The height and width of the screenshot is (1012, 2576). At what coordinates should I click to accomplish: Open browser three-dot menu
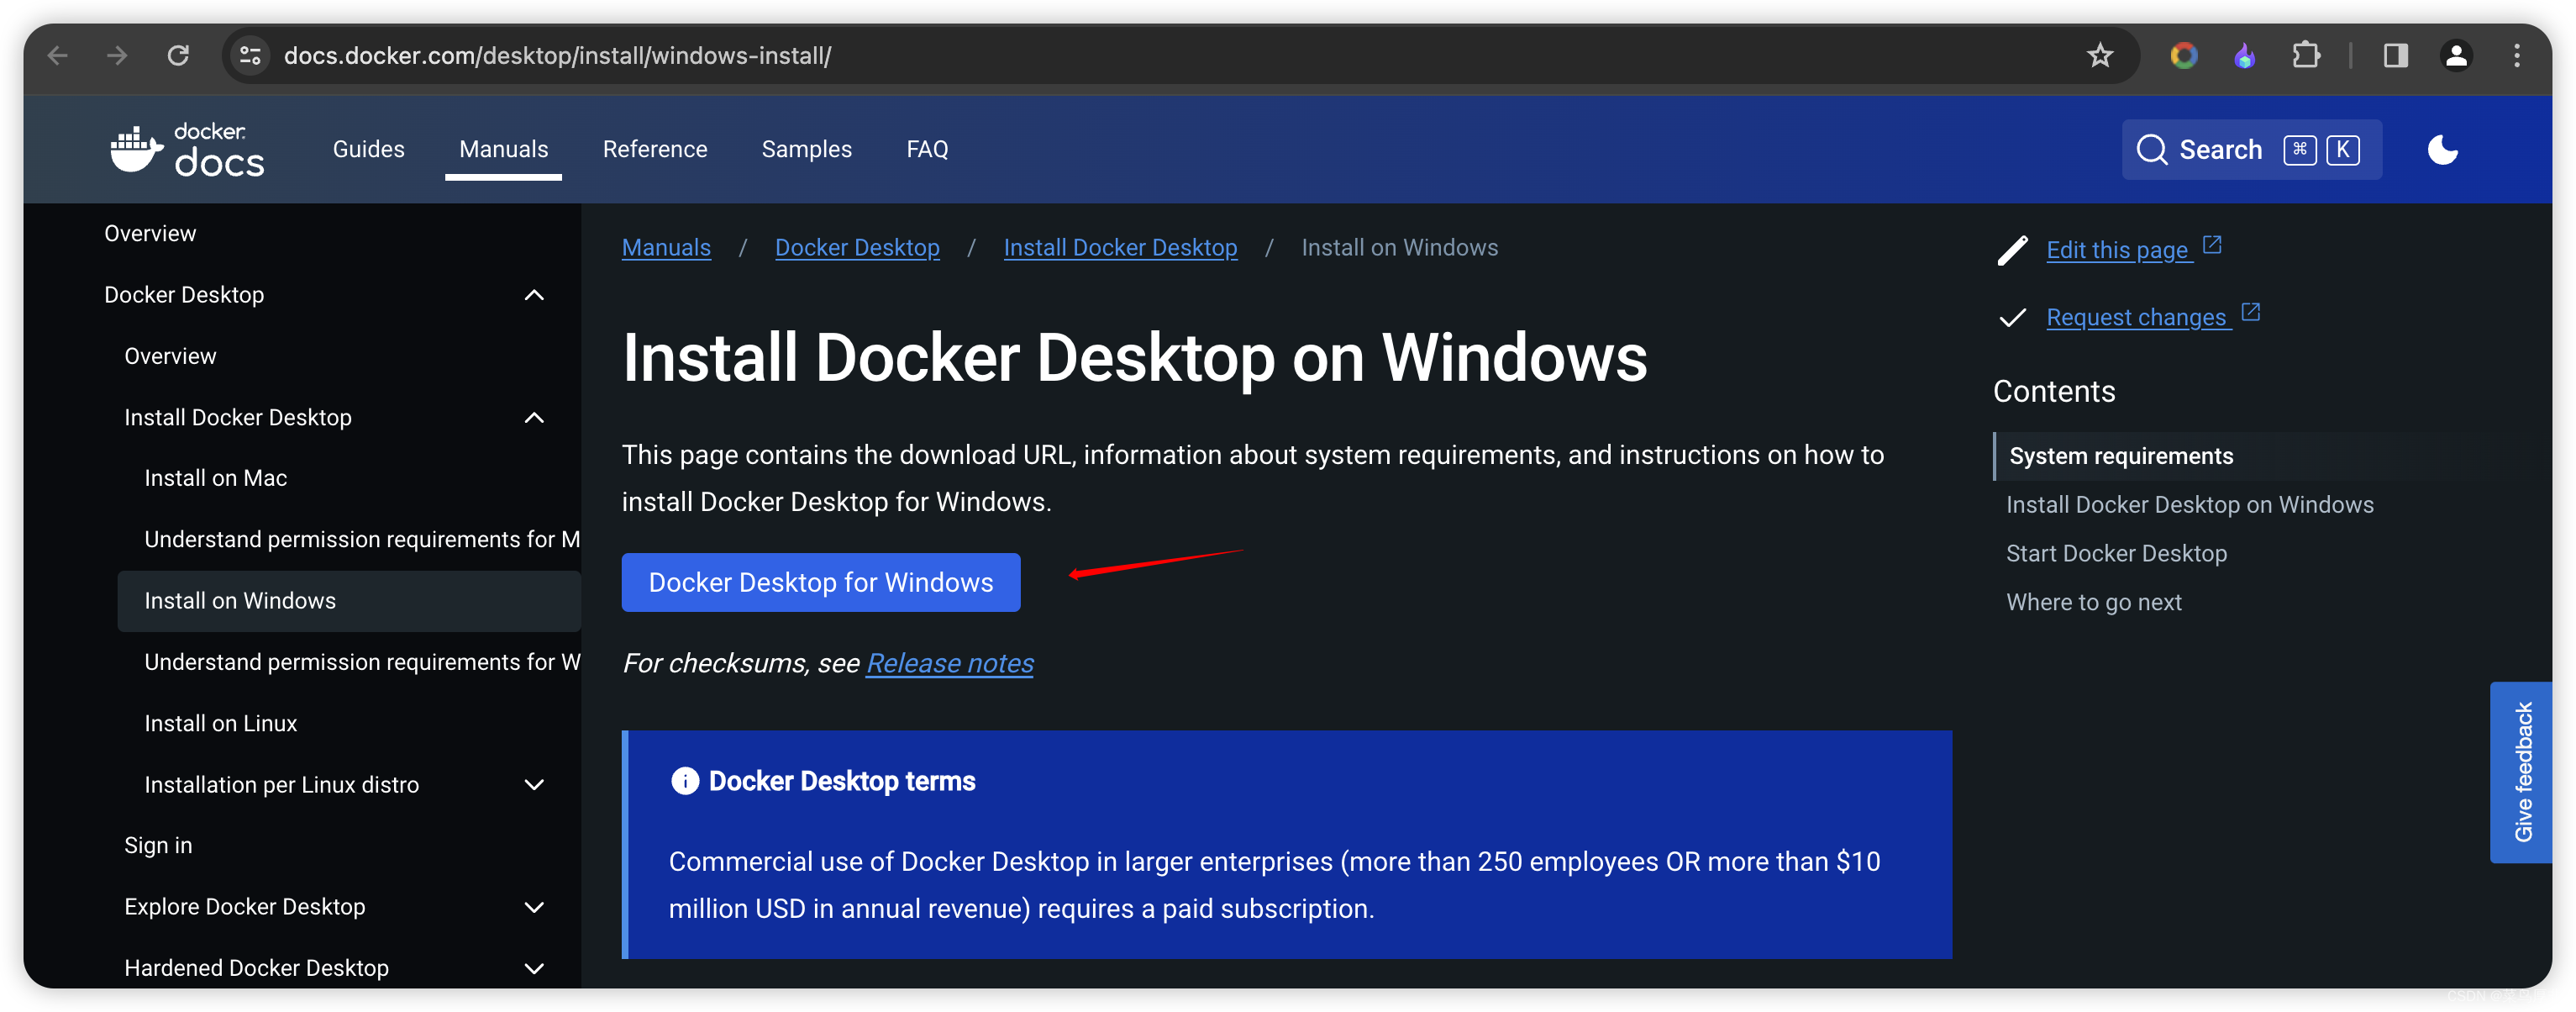(x=2517, y=56)
